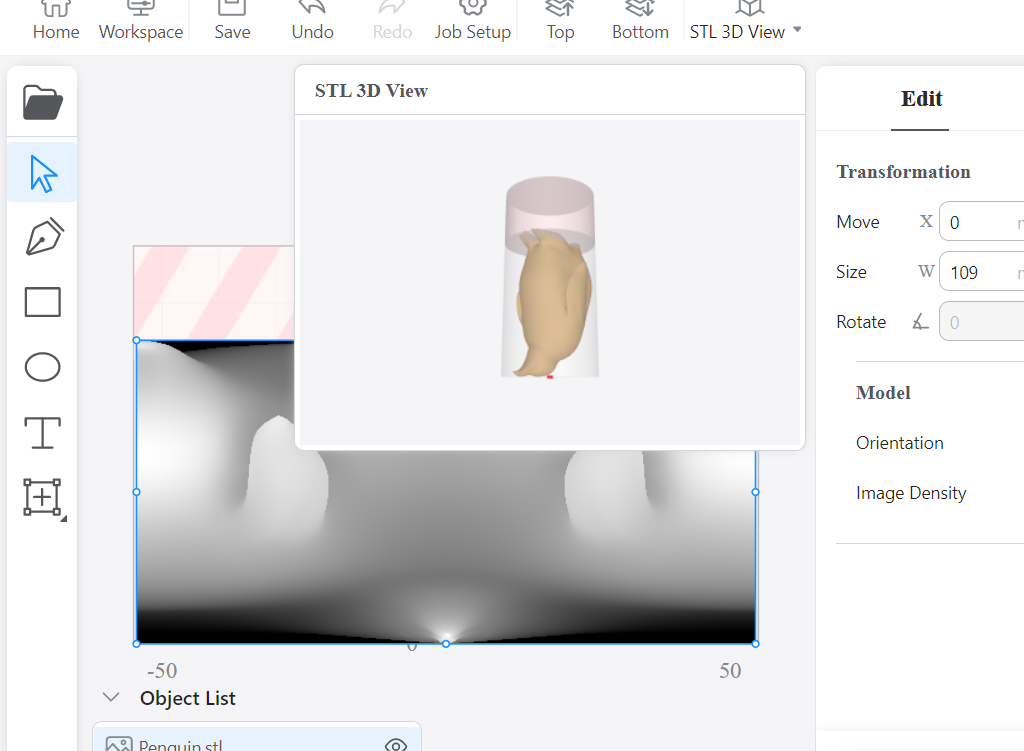Open the Image Density setting
Viewport: 1024px width, 751px height.
[911, 493]
